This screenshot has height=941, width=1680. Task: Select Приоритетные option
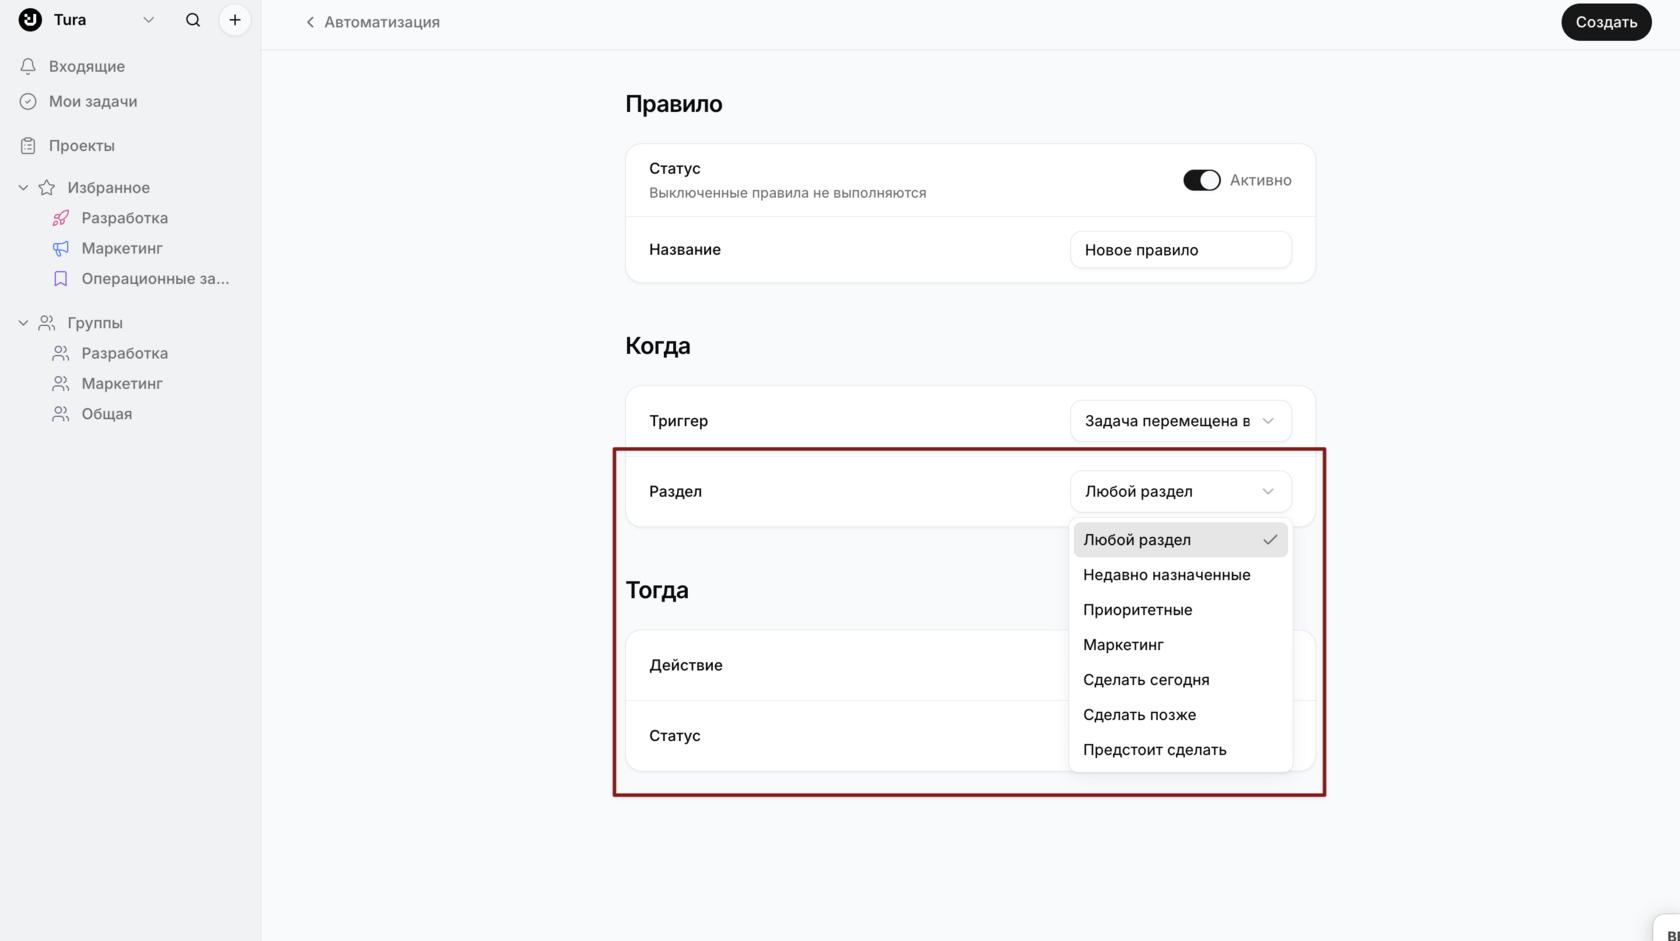[x=1180, y=610]
